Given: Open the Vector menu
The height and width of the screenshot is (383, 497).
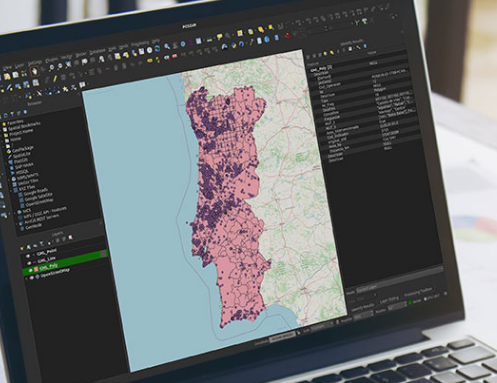Looking at the screenshot, I should (67, 57).
